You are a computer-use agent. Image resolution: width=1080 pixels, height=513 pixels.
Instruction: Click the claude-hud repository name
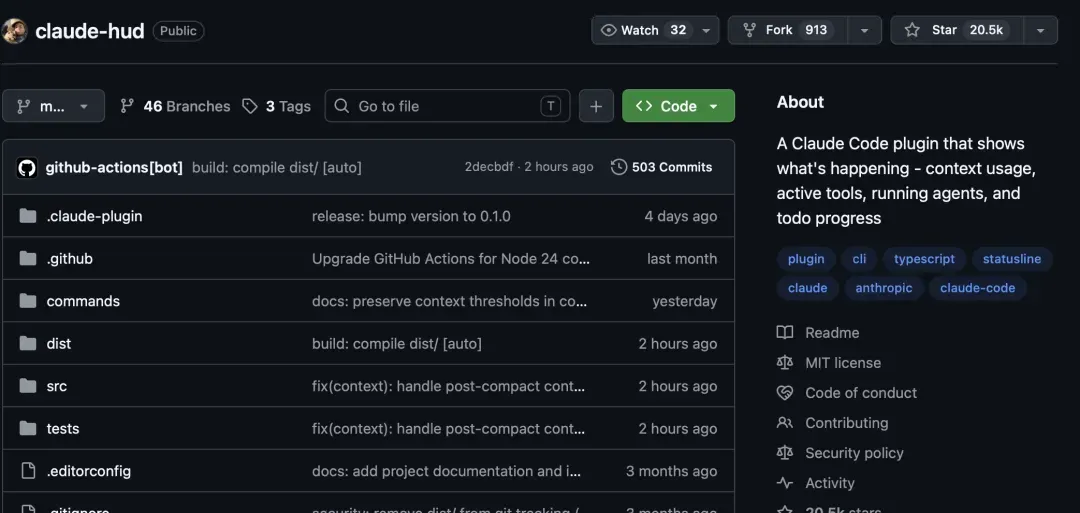[90, 31]
